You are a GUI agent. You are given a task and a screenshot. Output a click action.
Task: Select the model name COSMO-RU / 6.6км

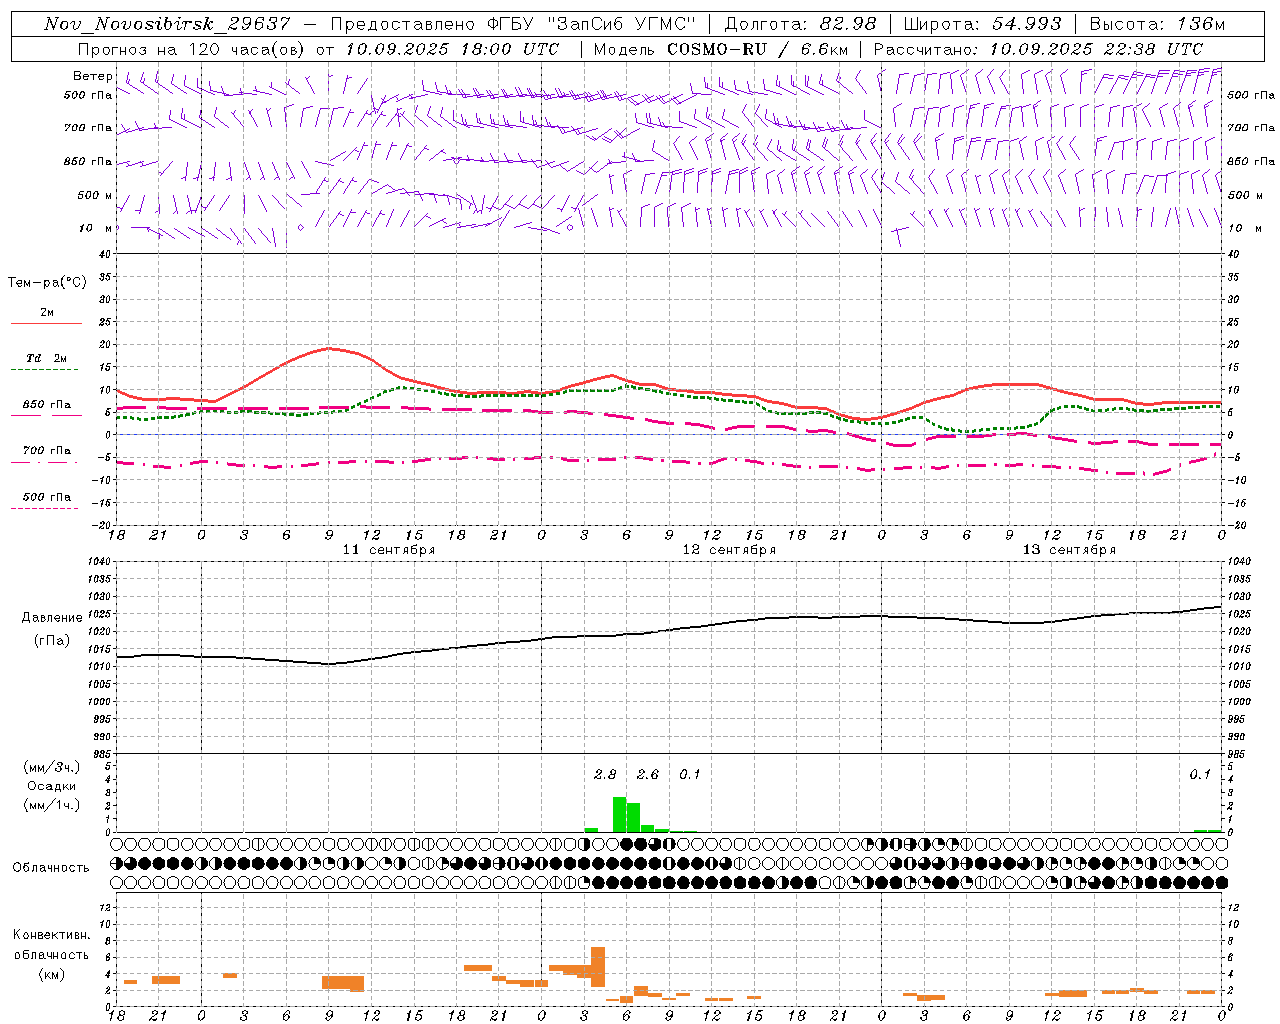tap(757, 48)
